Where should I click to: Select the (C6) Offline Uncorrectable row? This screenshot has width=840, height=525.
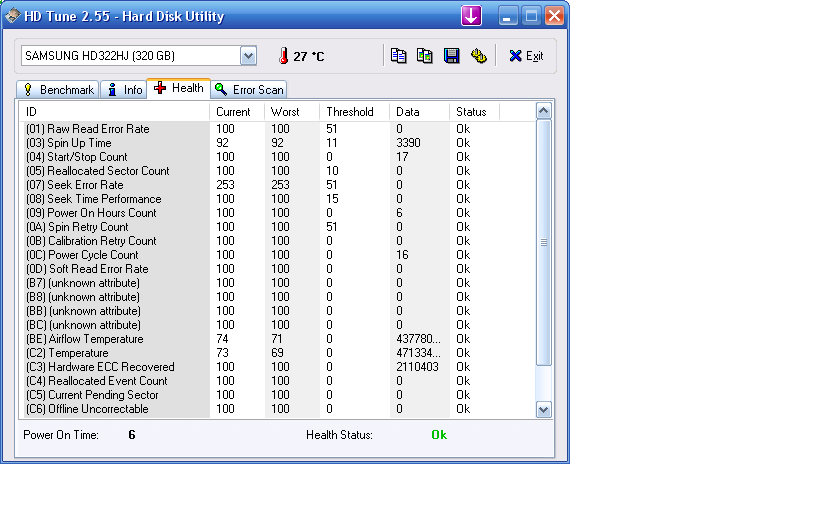click(277, 409)
